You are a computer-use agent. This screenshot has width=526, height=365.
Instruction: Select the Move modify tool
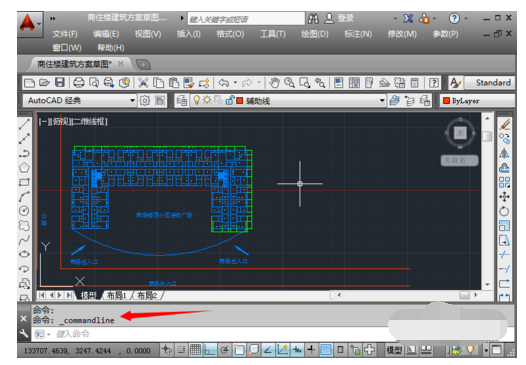[504, 197]
